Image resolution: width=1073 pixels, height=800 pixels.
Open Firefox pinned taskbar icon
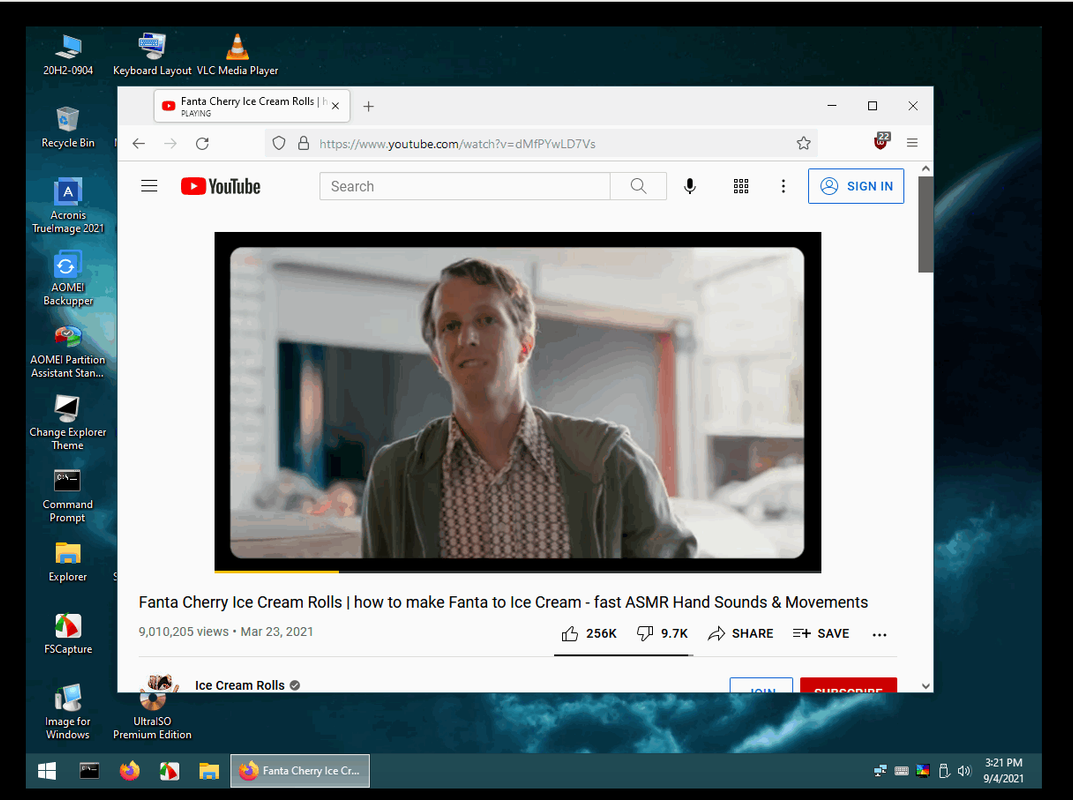tap(129, 771)
